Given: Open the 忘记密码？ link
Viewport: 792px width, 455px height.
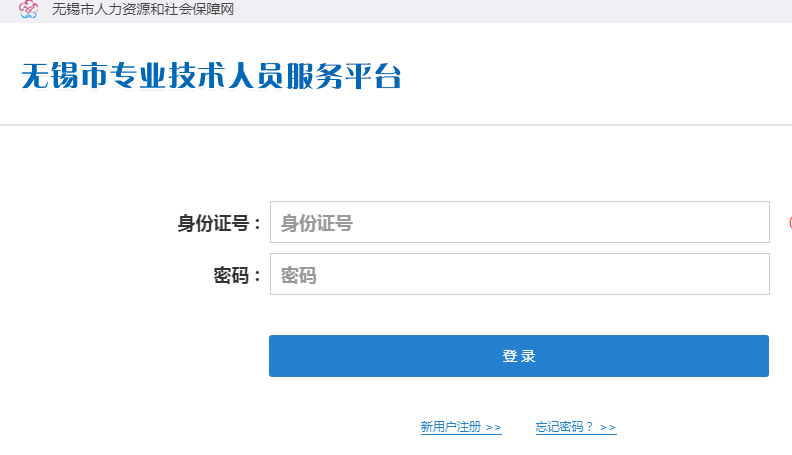Looking at the screenshot, I should click(x=576, y=427).
